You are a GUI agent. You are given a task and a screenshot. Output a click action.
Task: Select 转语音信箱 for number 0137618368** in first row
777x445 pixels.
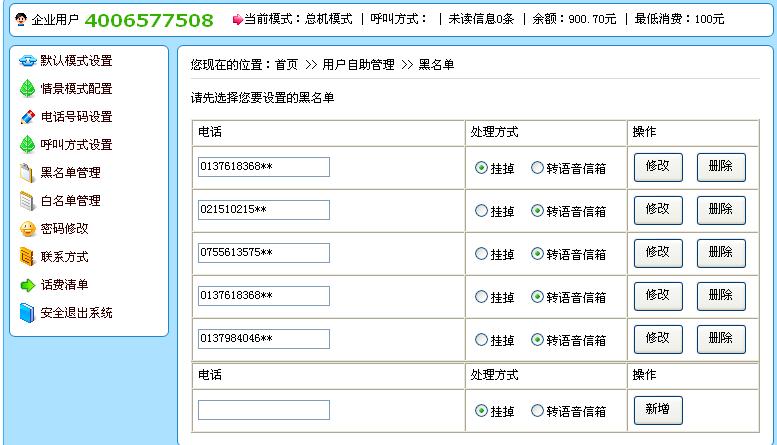[x=537, y=167]
